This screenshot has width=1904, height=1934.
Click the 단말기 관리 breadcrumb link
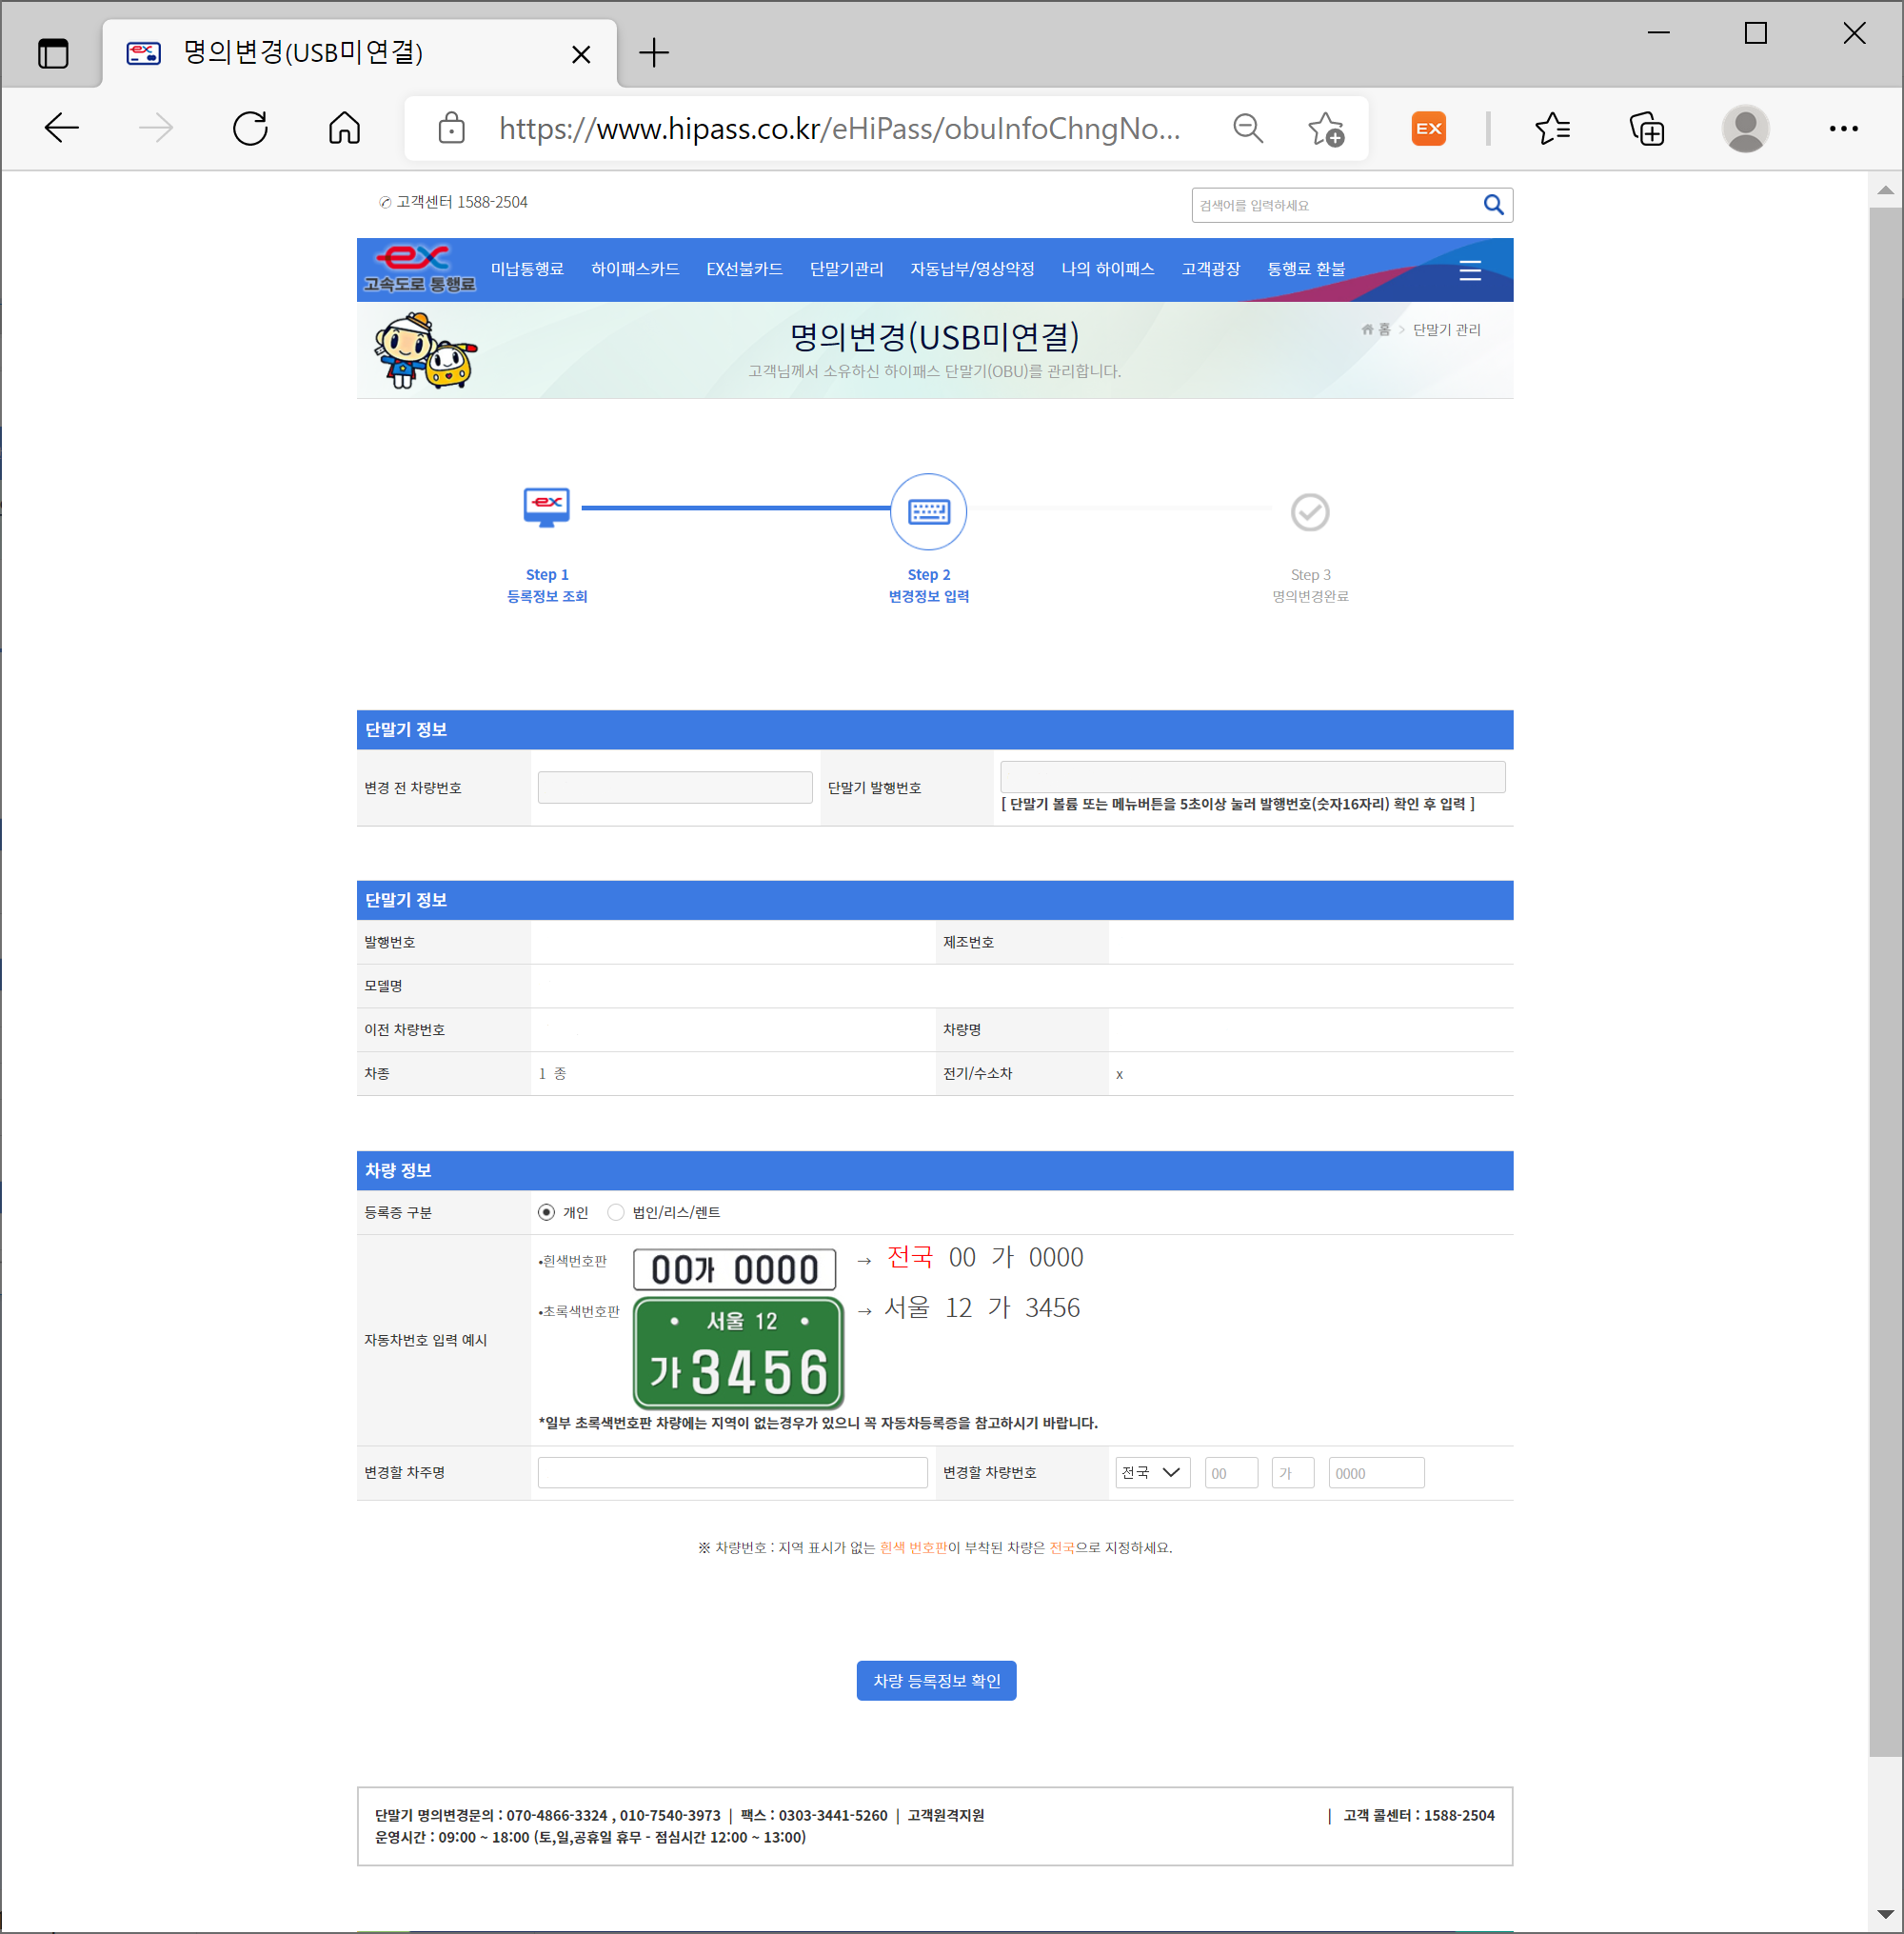pos(1446,330)
